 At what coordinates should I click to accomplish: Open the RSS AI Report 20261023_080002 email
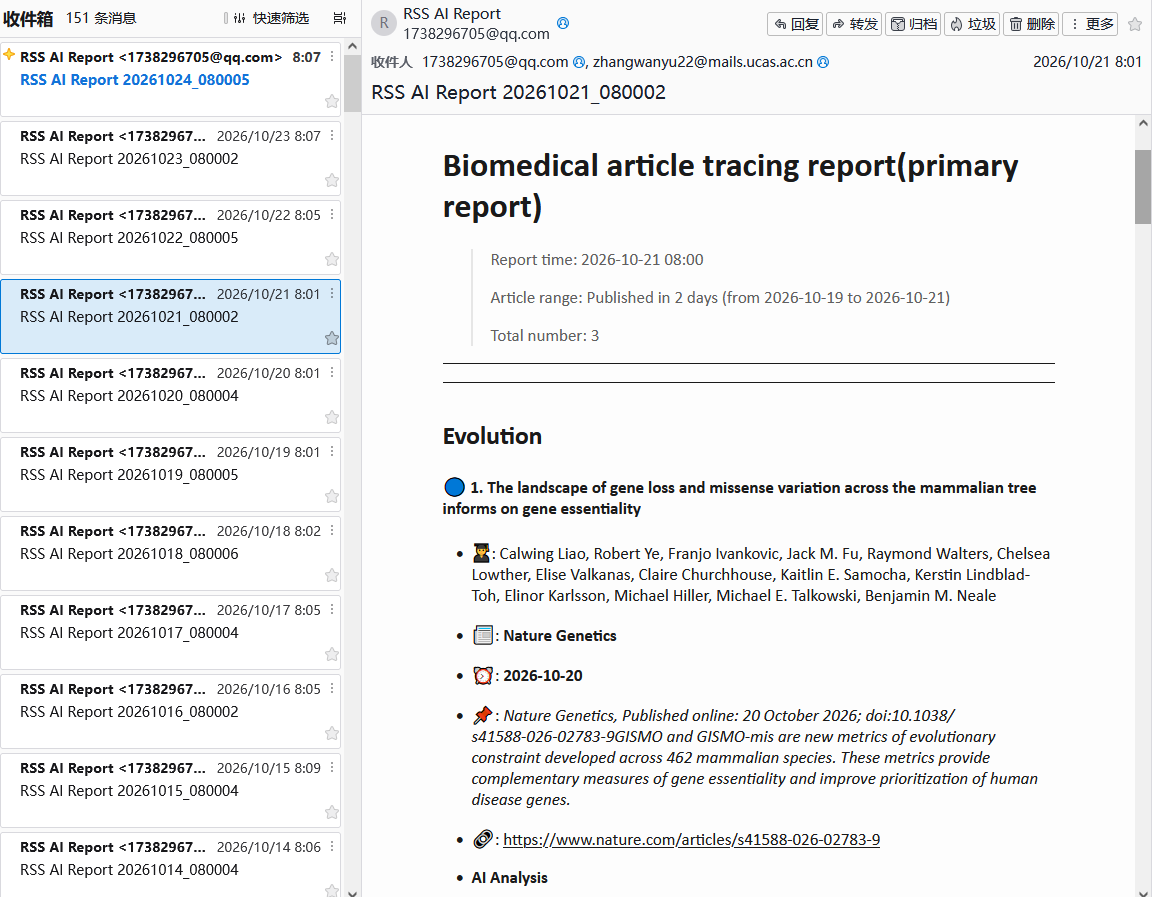pos(170,158)
